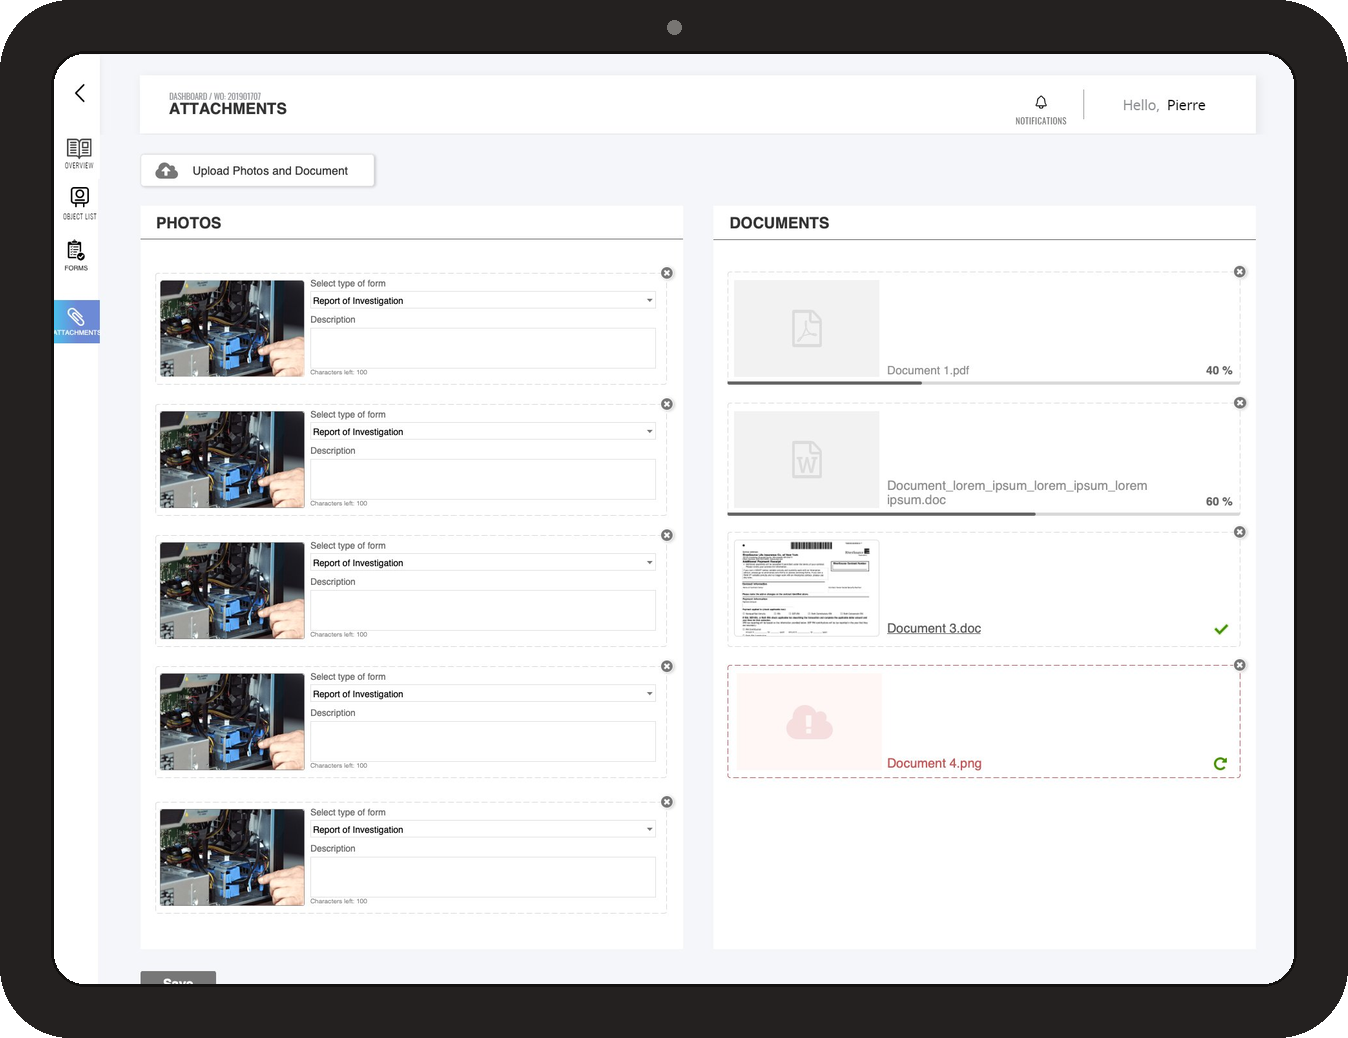Click the Document_lorem_ipsum progress bar
This screenshot has height=1038, width=1348.
pyautogui.click(x=984, y=514)
